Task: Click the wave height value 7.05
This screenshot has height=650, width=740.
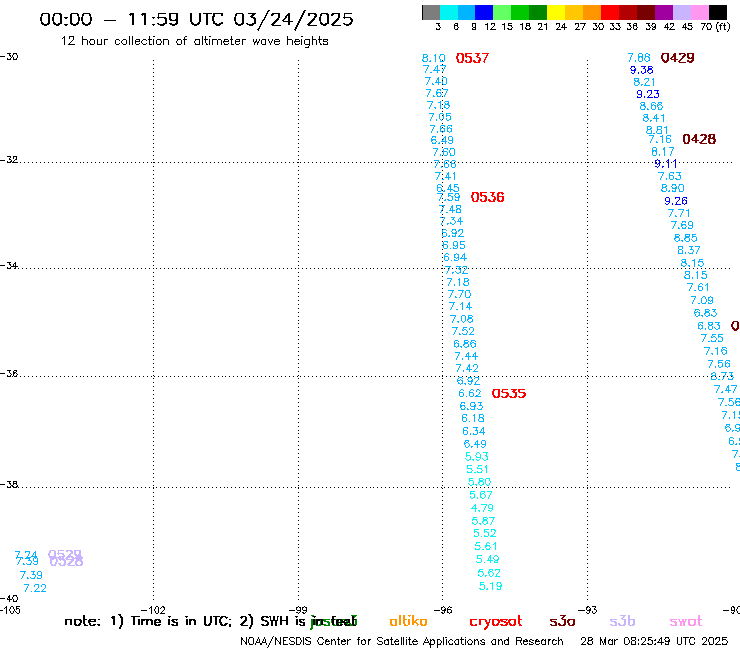Action: click(440, 117)
